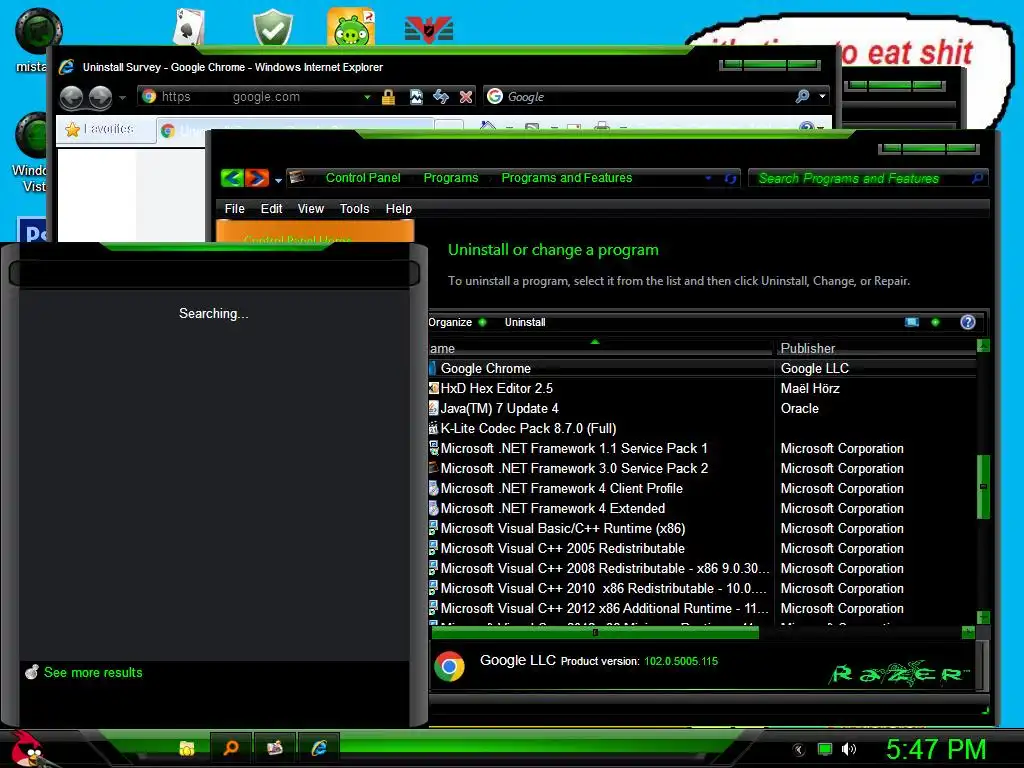Select Microsoft .NET Framework 4 Extended
The image size is (1024, 768).
coord(702,508)
